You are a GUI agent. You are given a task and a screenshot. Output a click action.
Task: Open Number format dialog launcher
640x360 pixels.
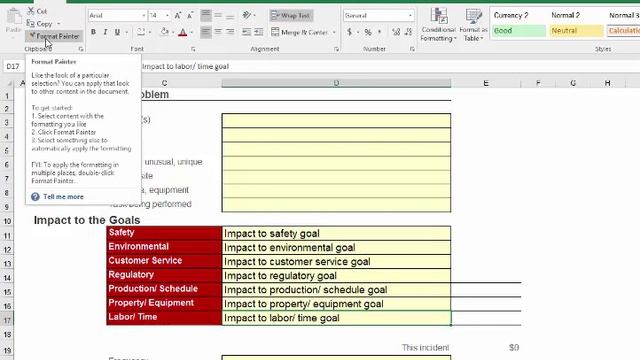pyautogui.click(x=412, y=49)
